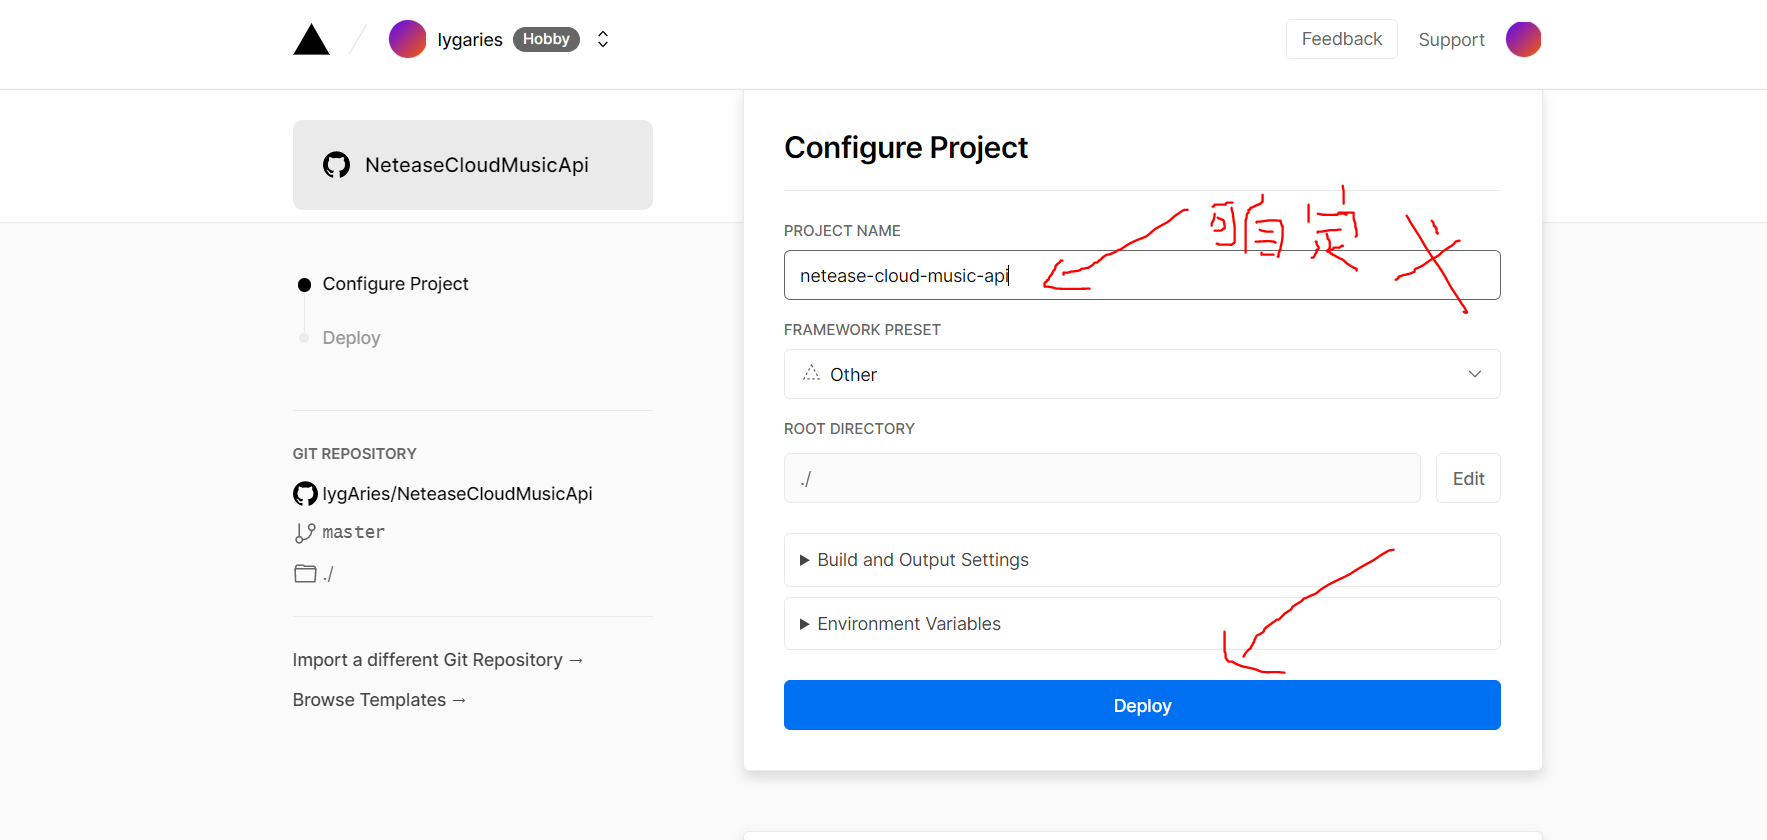The height and width of the screenshot is (840, 1767).
Task: Open the Framework Preset dropdown
Action: (1142, 374)
